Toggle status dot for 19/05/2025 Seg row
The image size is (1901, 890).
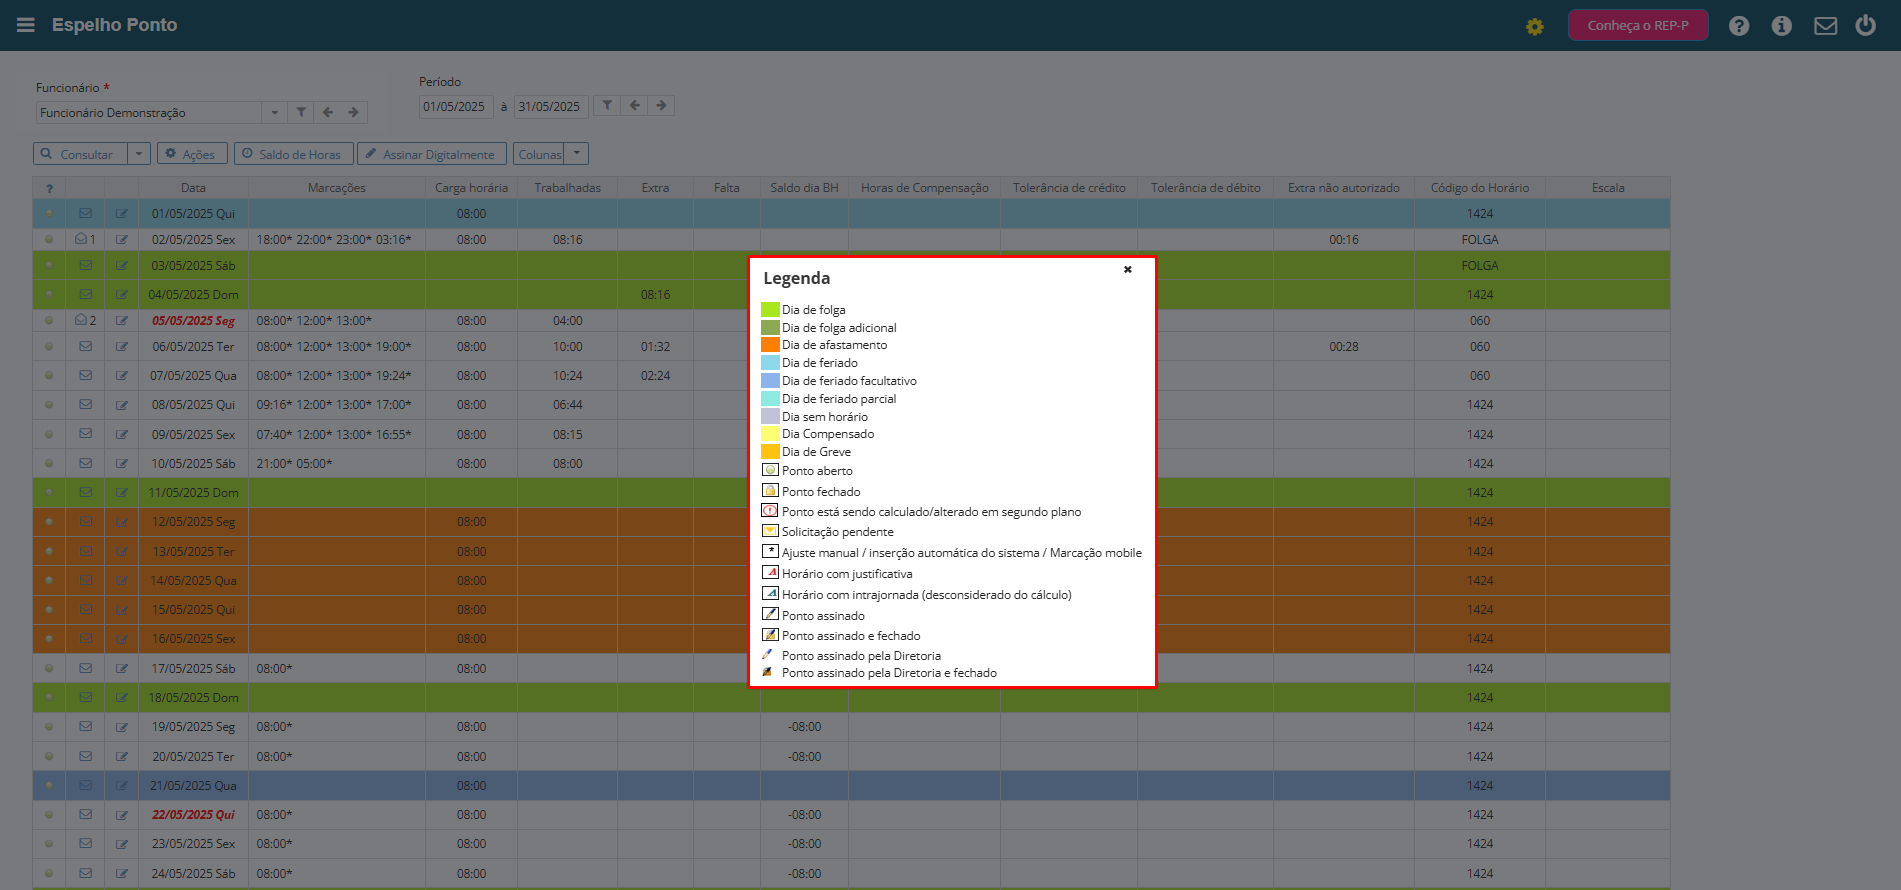[49, 727]
